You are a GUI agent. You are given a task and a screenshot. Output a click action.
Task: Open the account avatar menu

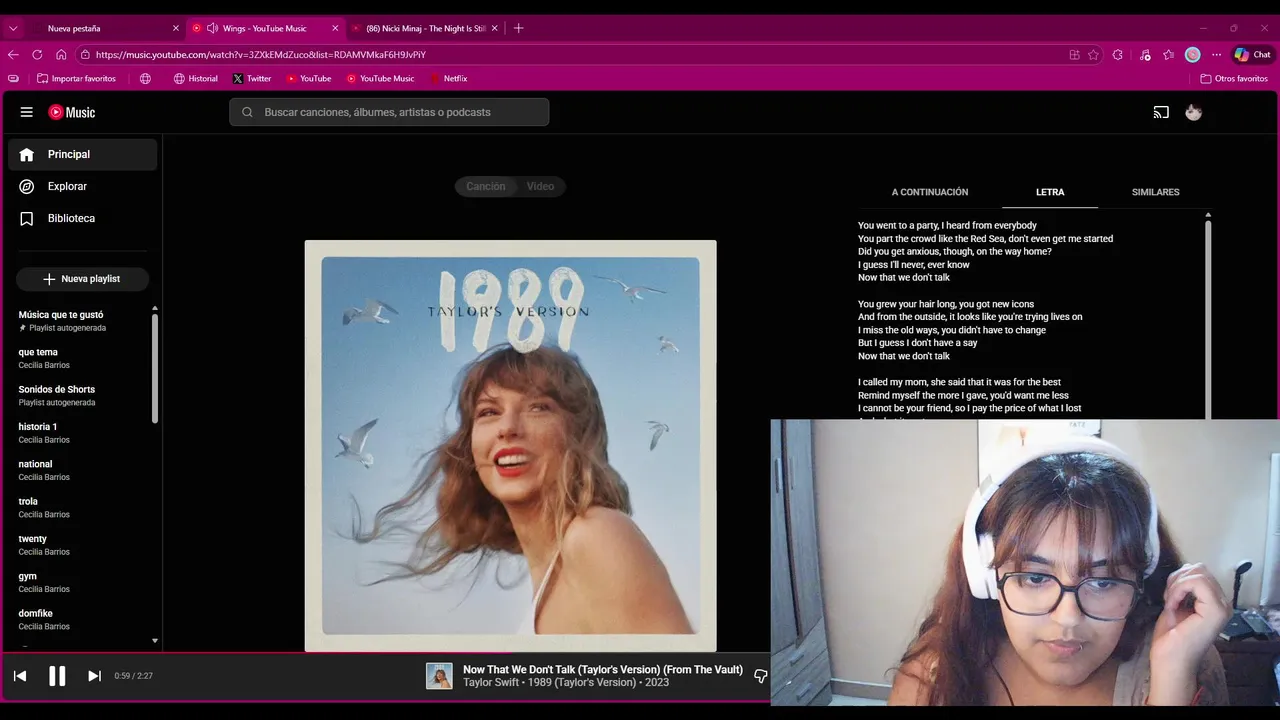pyautogui.click(x=1193, y=112)
